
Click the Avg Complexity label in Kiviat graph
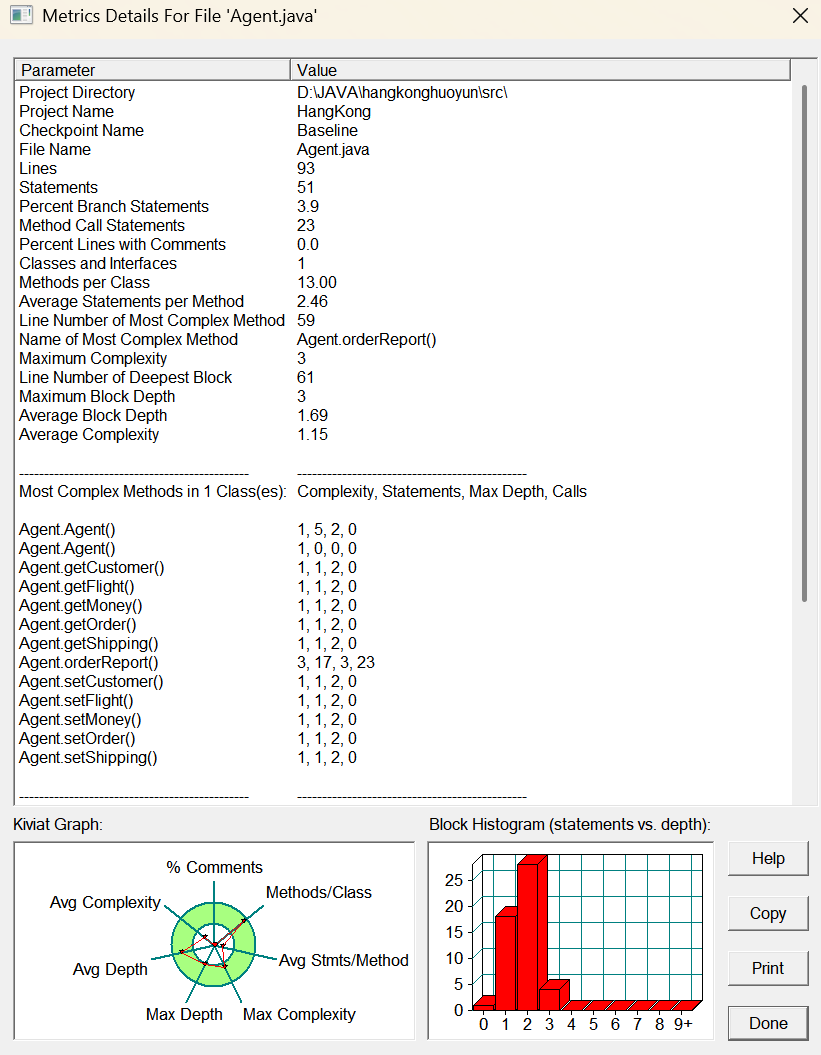pos(105,903)
